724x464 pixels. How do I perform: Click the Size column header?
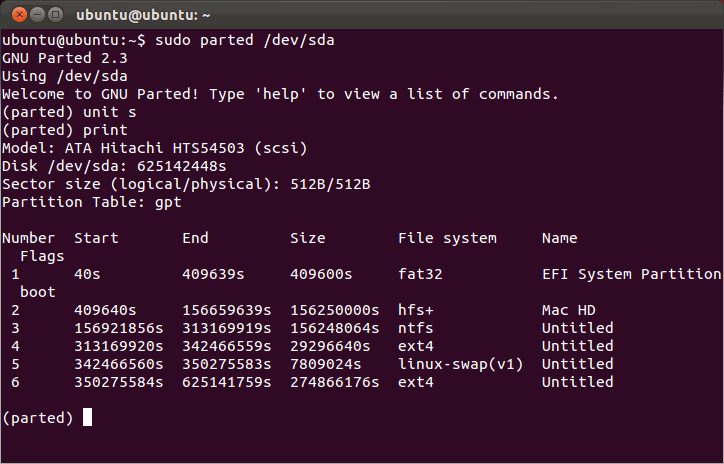point(308,238)
